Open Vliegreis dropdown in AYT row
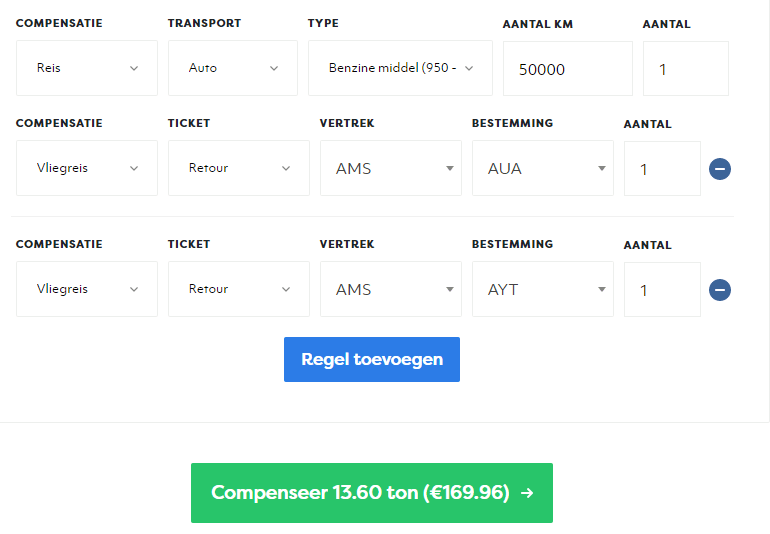Image resolution: width=770 pixels, height=534 pixels. coord(86,289)
